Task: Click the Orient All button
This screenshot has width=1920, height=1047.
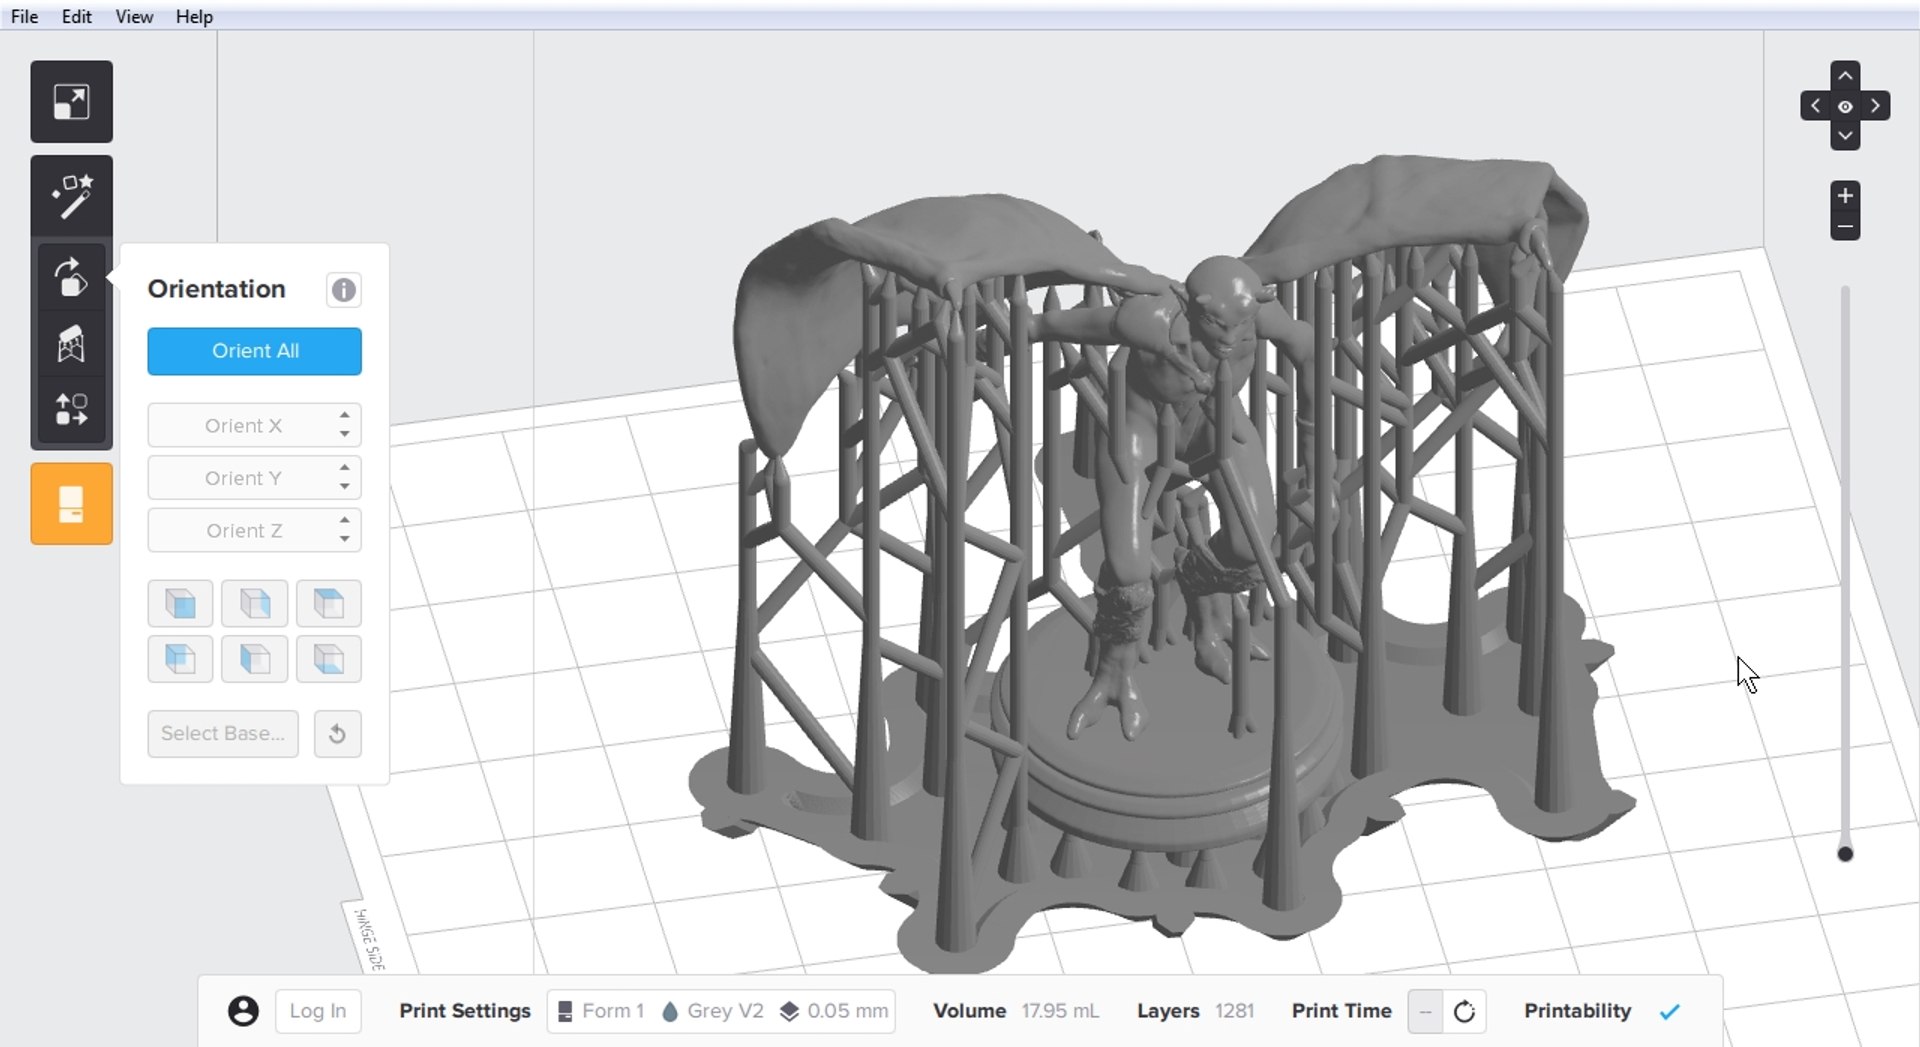Action: 255,351
